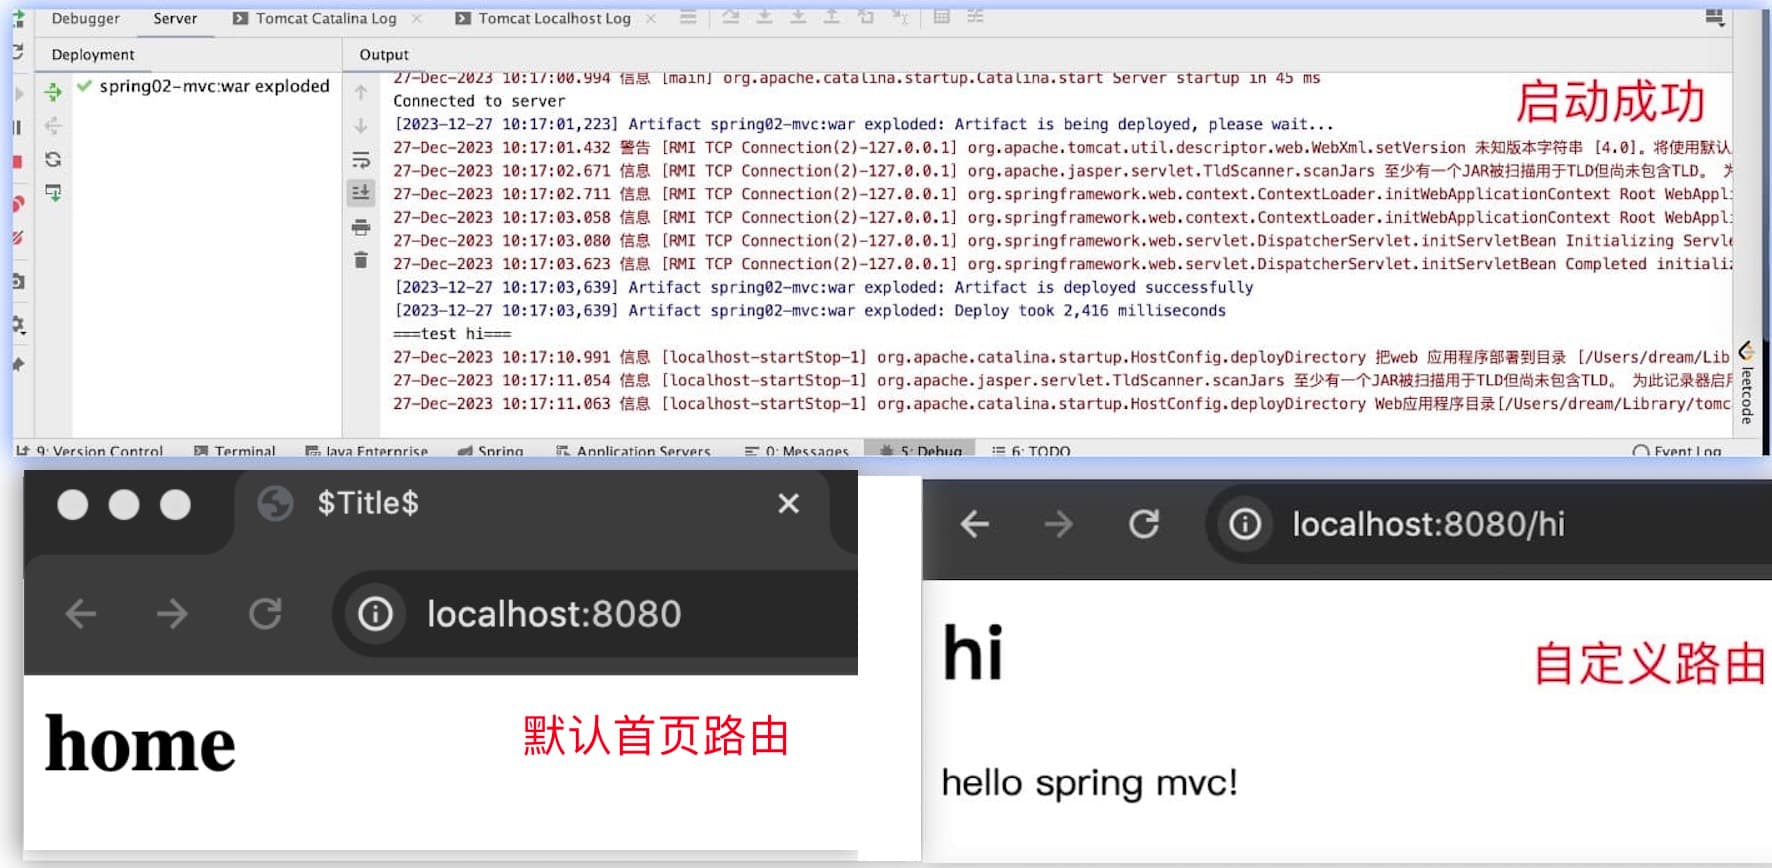
Task: Open Evaluate Expression calculator icon
Action: click(x=941, y=17)
